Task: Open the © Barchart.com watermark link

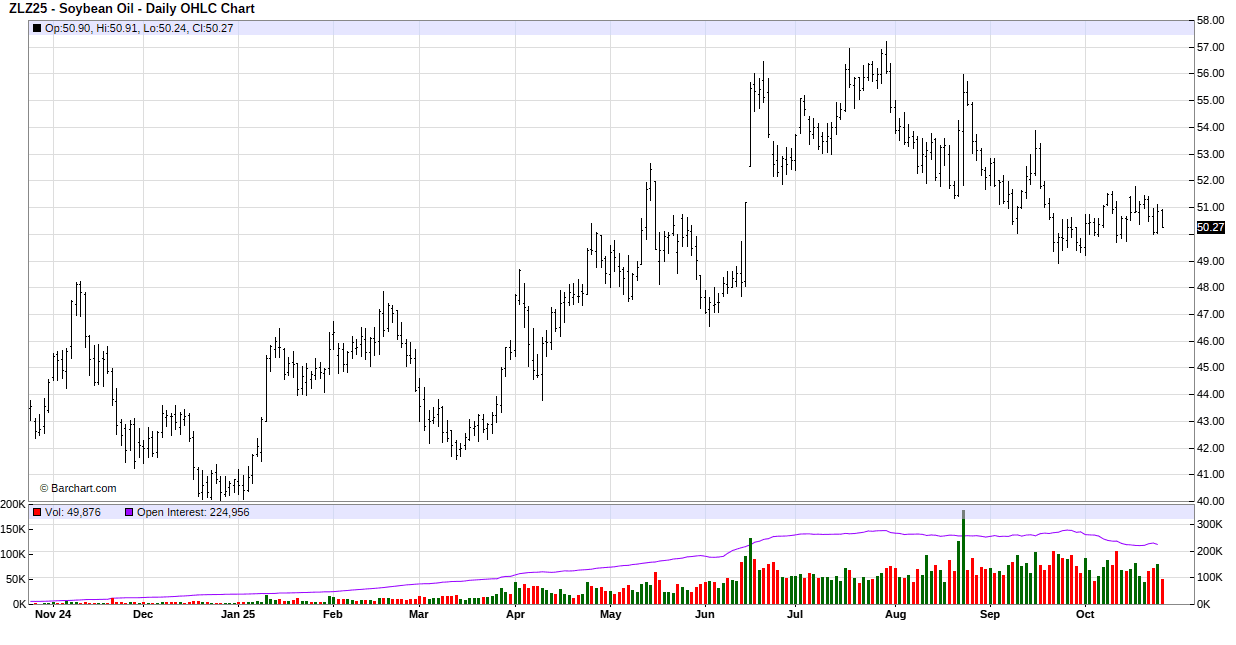Action: 78,488
